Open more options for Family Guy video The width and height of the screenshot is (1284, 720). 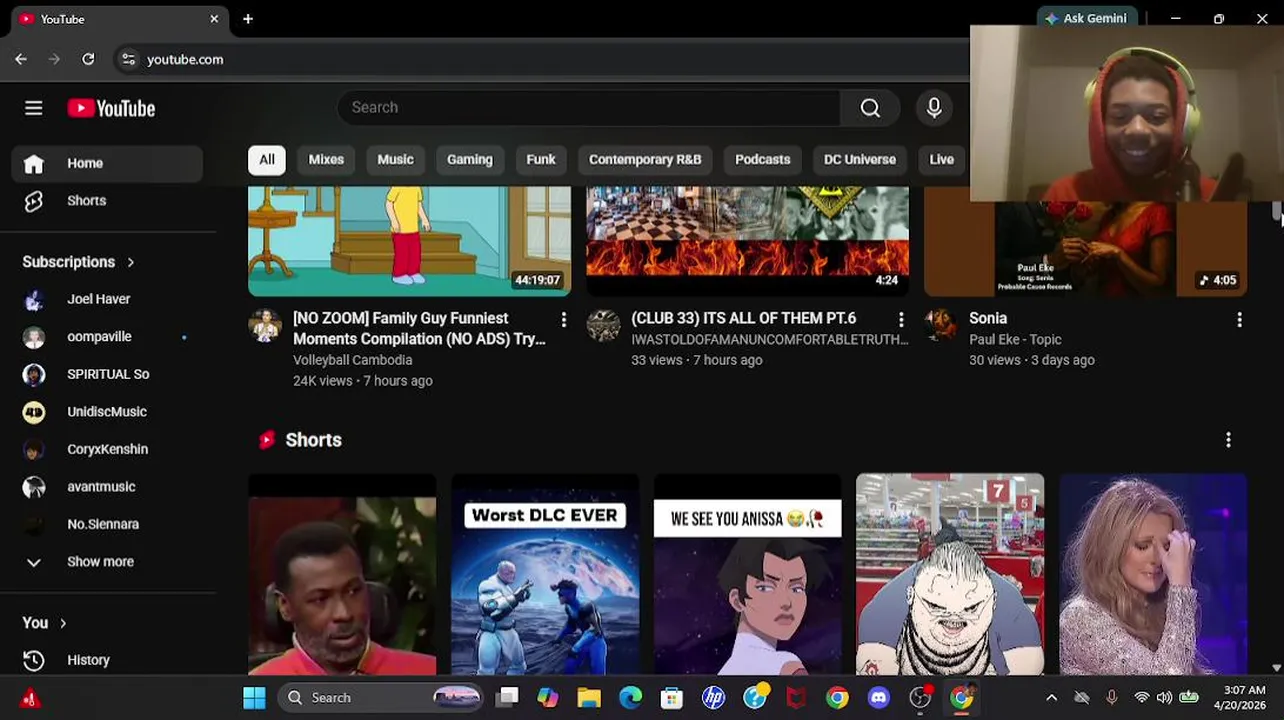click(x=563, y=320)
